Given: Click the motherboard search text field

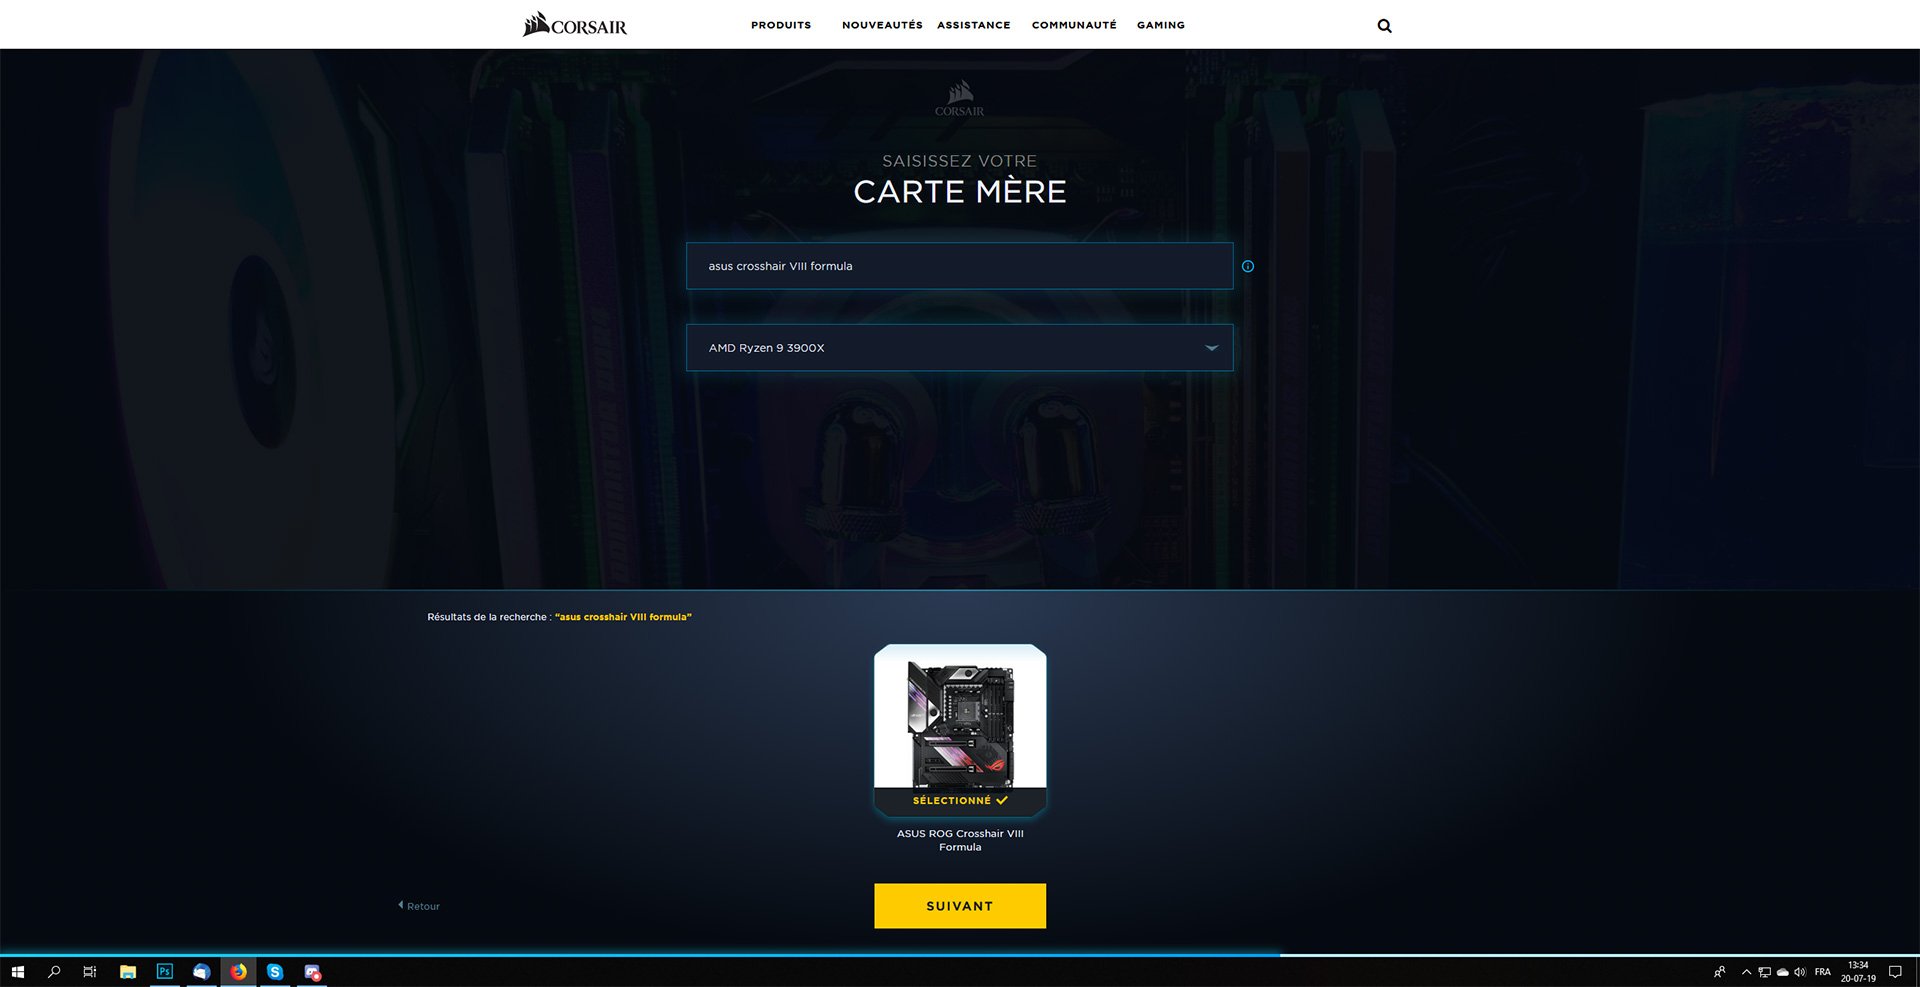Looking at the screenshot, I should click(x=958, y=266).
